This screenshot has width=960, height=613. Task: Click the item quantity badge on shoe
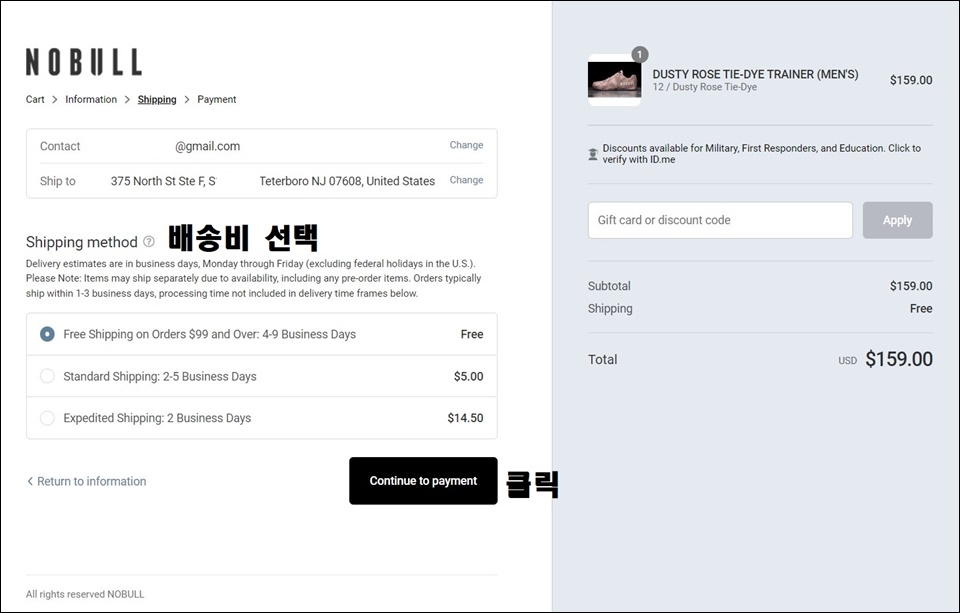639,55
